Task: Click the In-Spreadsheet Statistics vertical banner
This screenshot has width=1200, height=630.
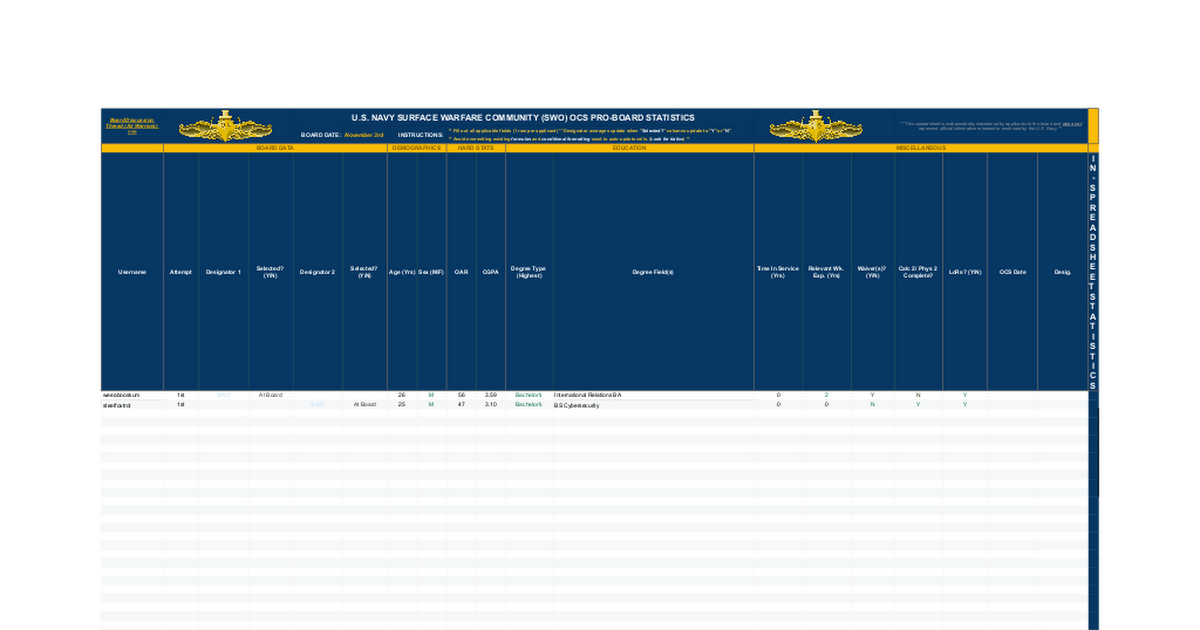Action: 1093,272
